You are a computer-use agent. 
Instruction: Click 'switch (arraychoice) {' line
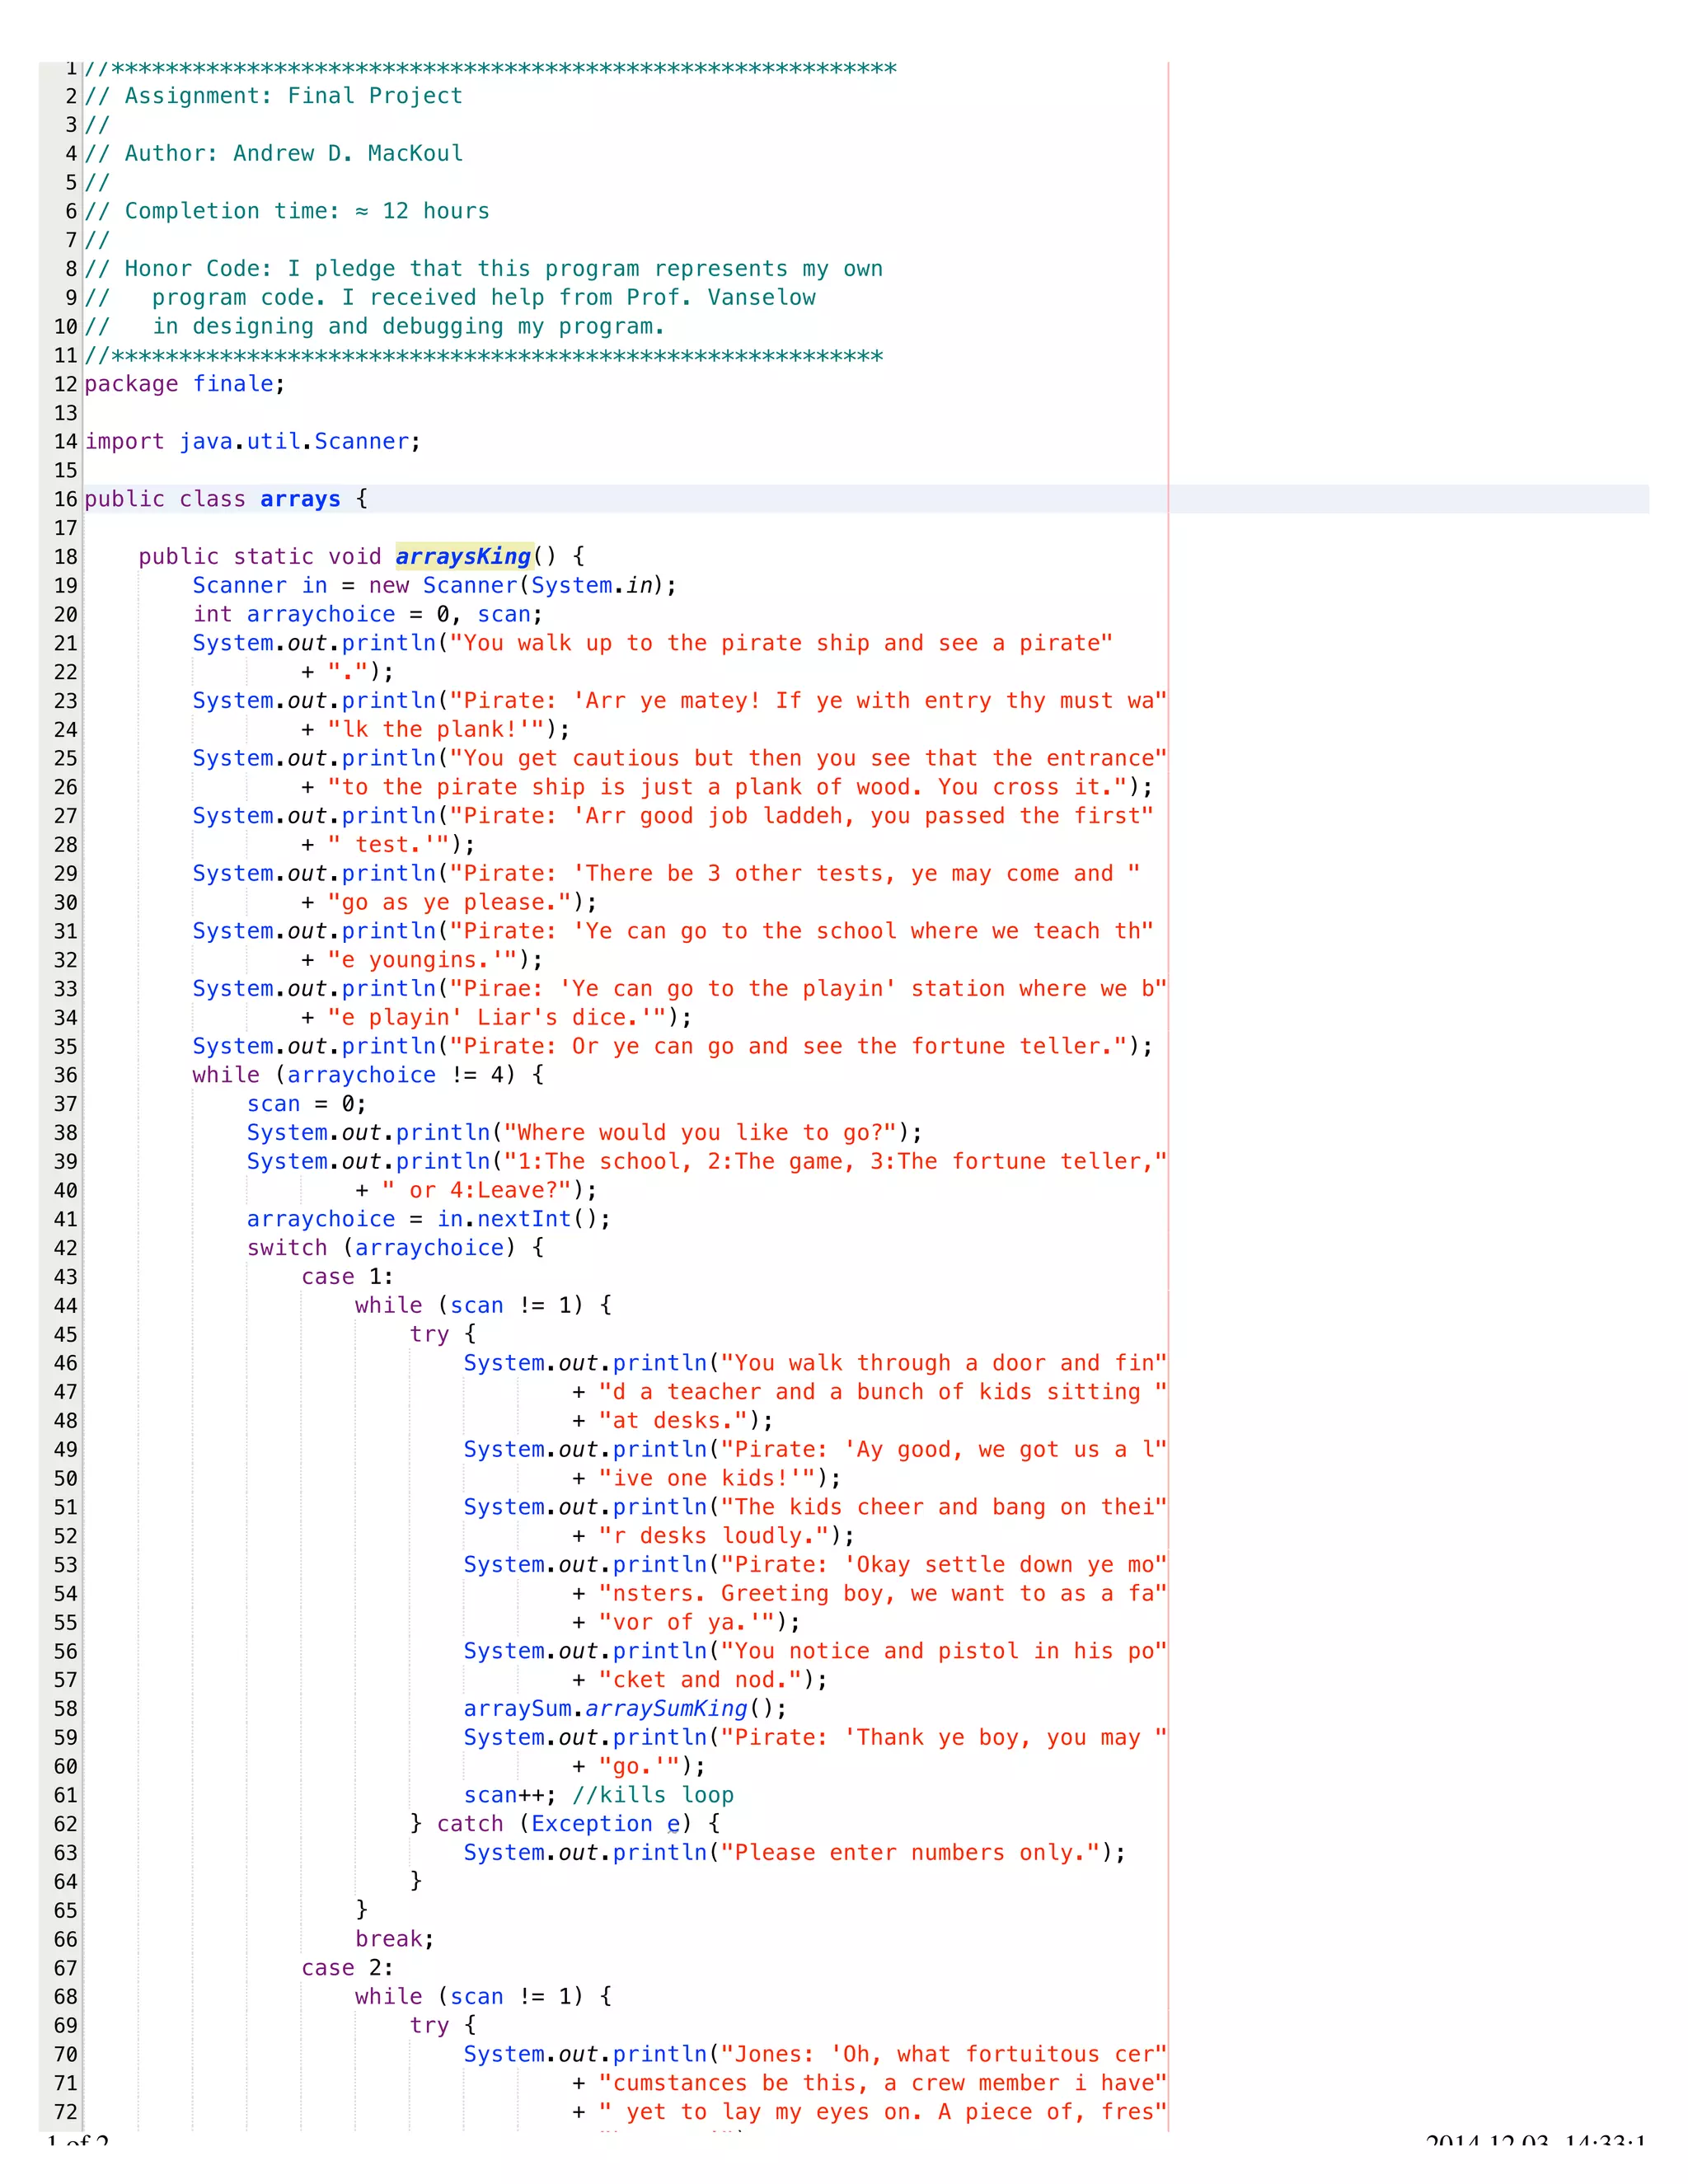[395, 1248]
